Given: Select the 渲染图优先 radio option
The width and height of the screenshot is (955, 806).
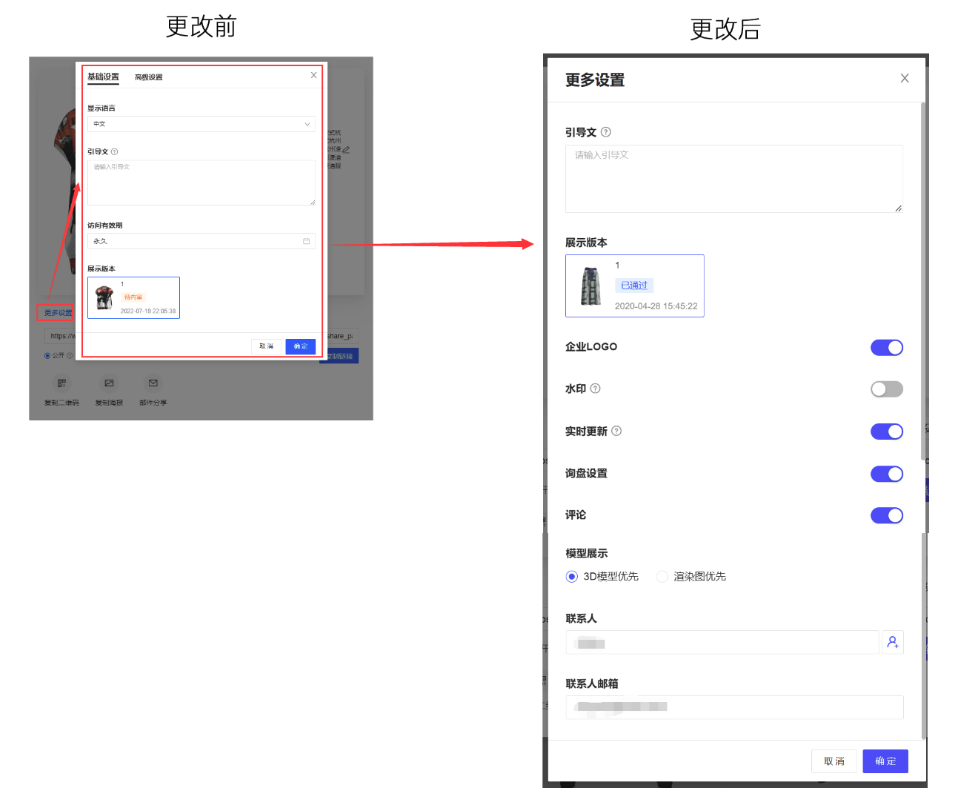Looking at the screenshot, I should coord(662,576).
